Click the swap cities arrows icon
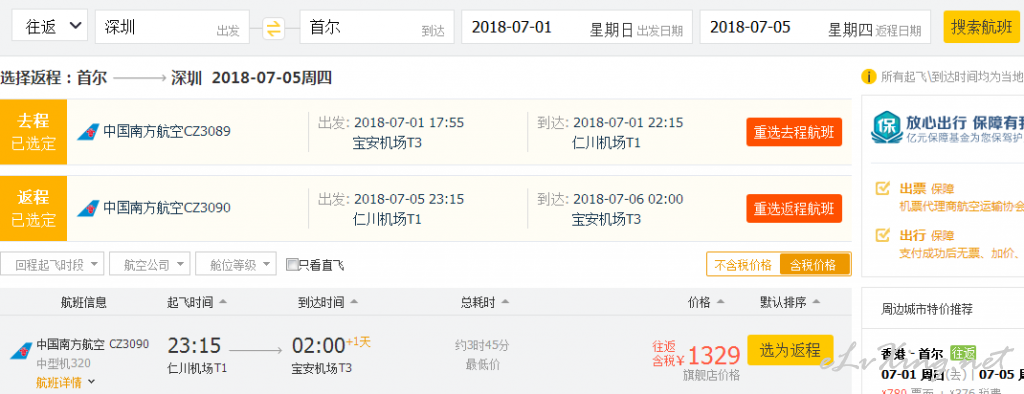The image size is (1024, 394). (x=274, y=27)
